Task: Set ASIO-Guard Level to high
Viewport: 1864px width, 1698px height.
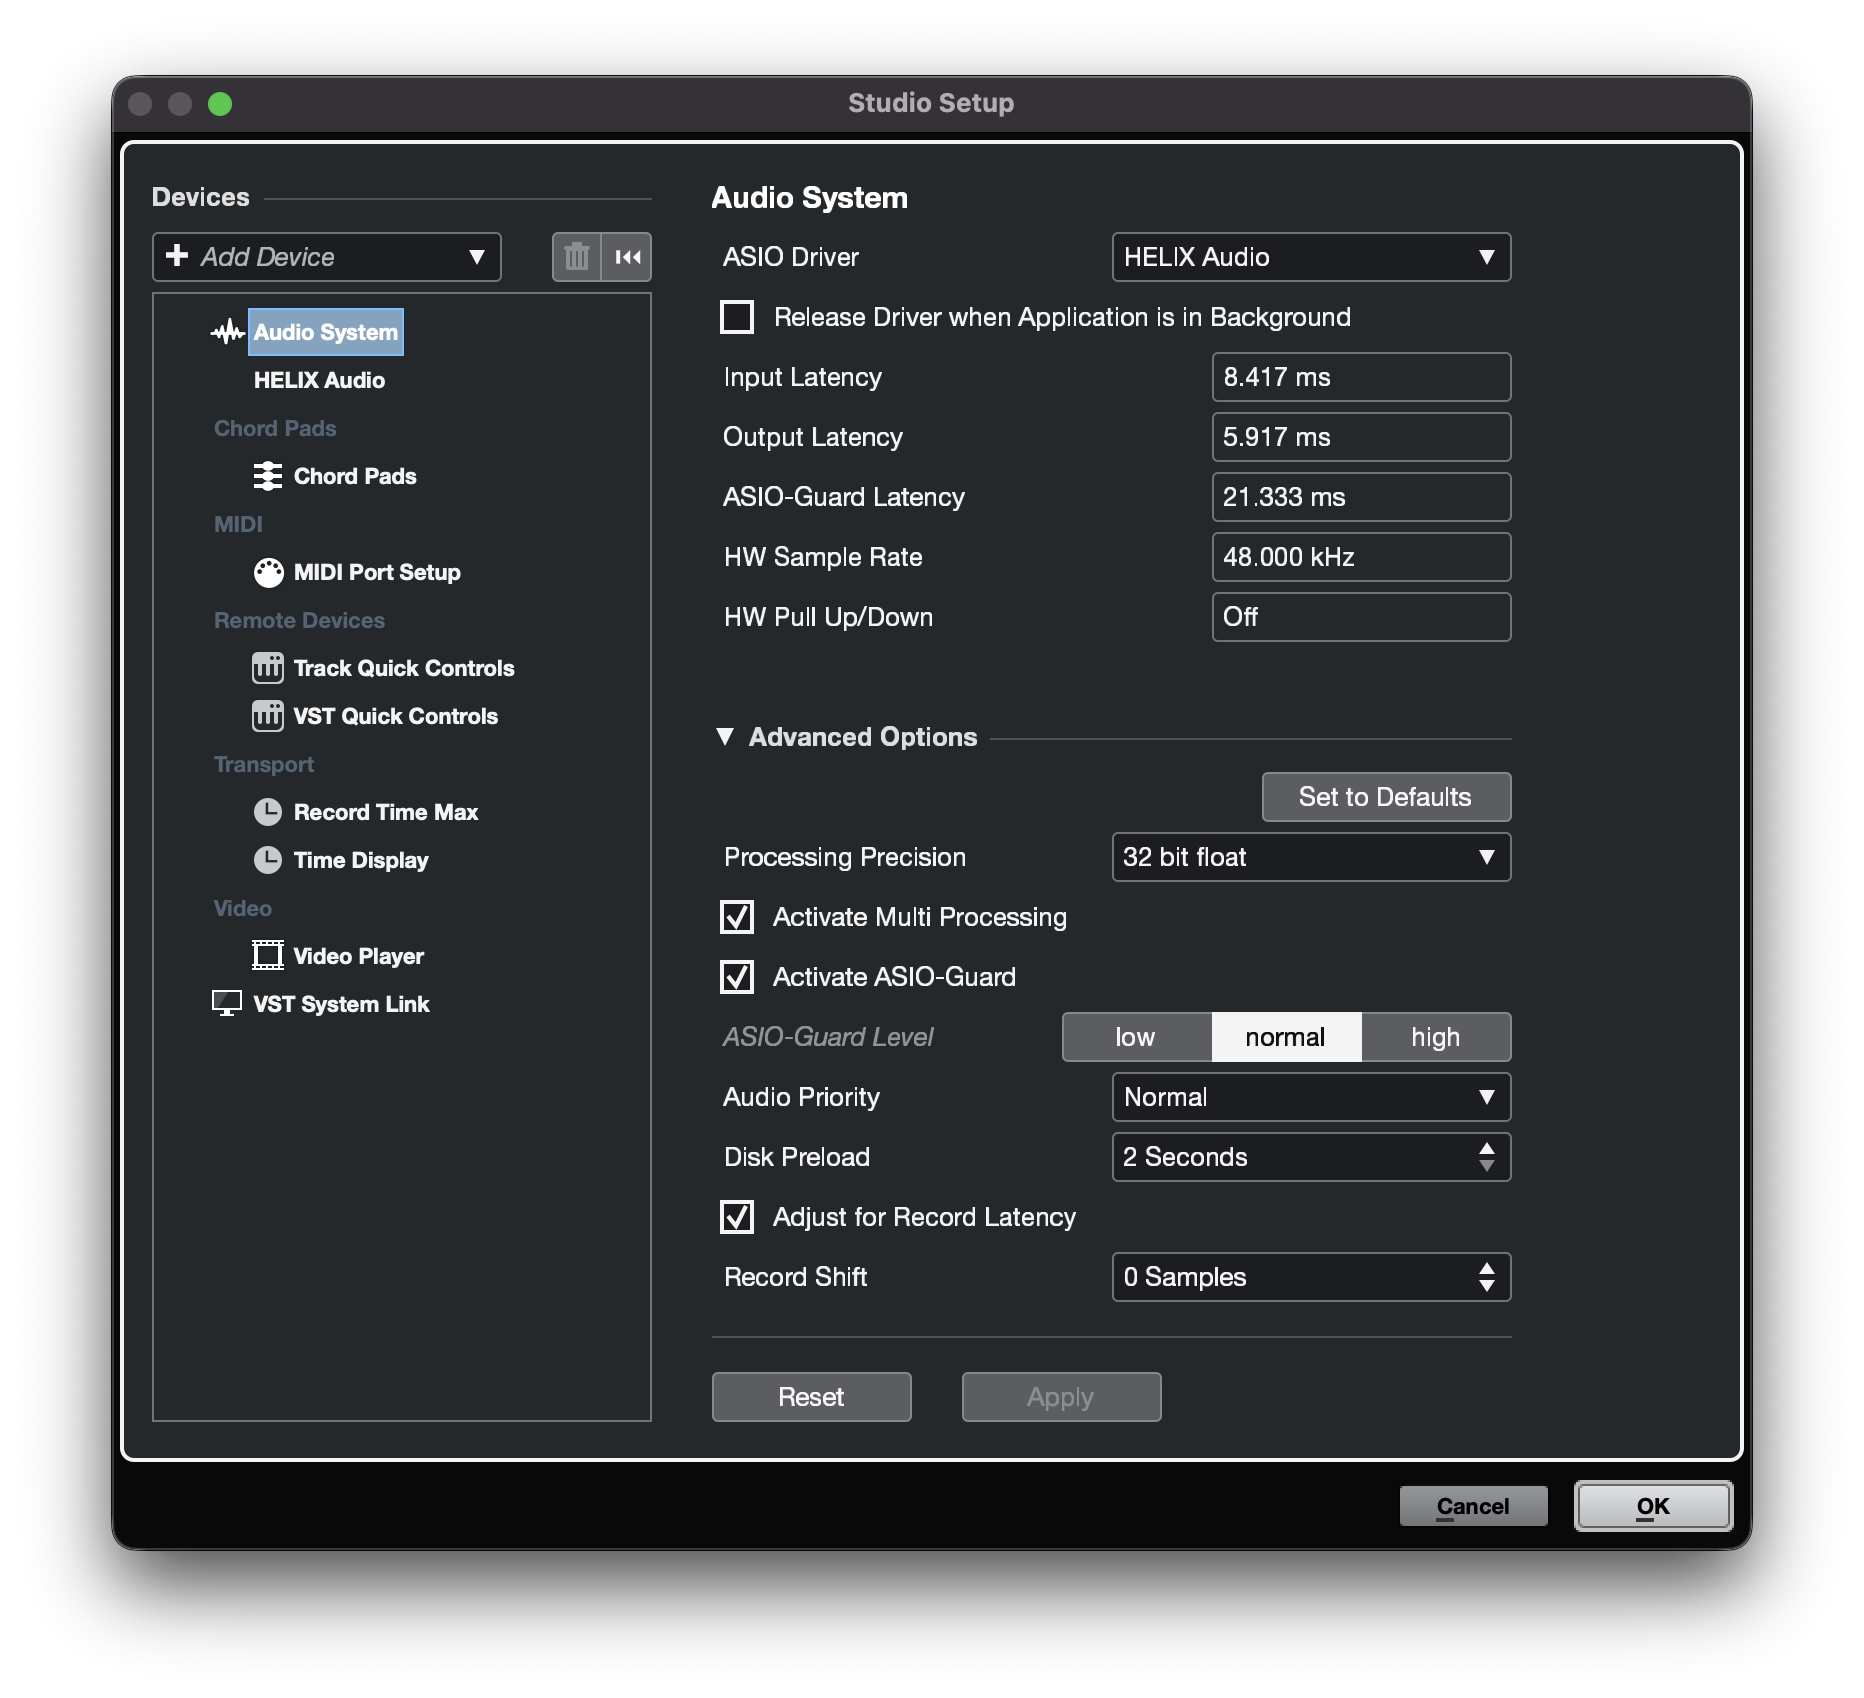Action: click(x=1435, y=1037)
